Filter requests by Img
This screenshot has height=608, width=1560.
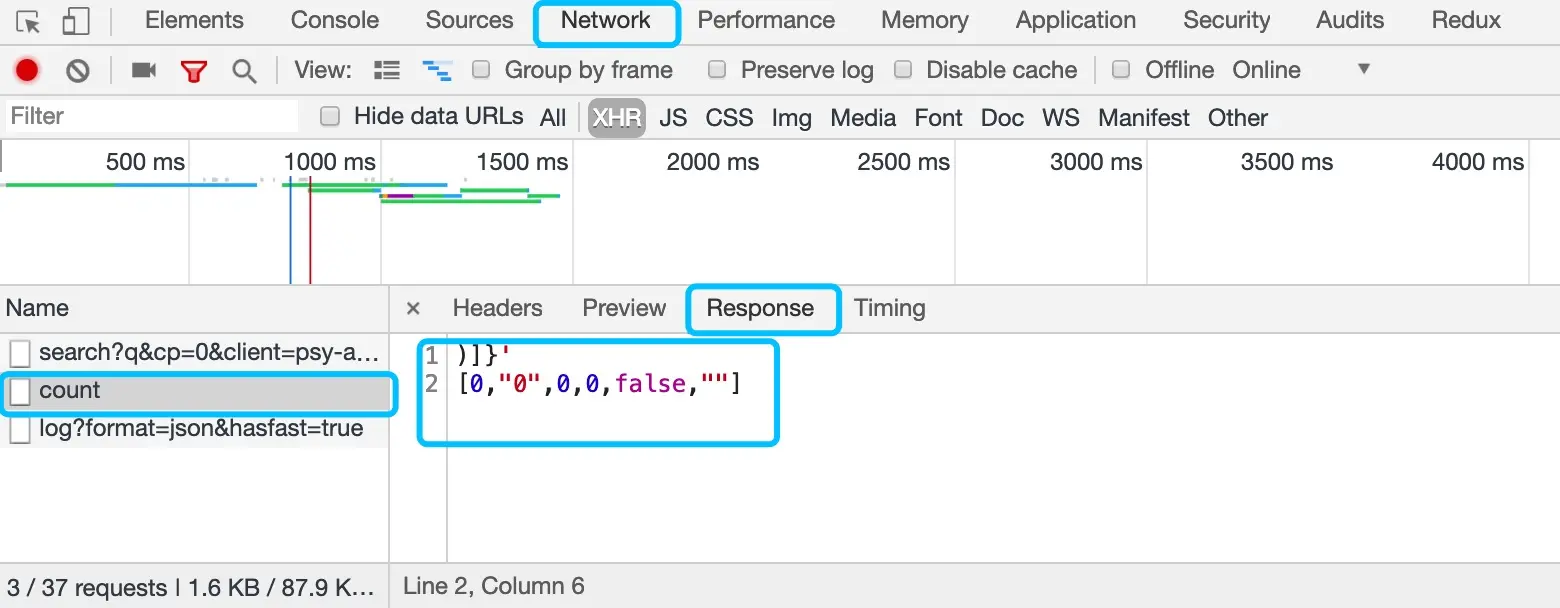click(x=791, y=118)
